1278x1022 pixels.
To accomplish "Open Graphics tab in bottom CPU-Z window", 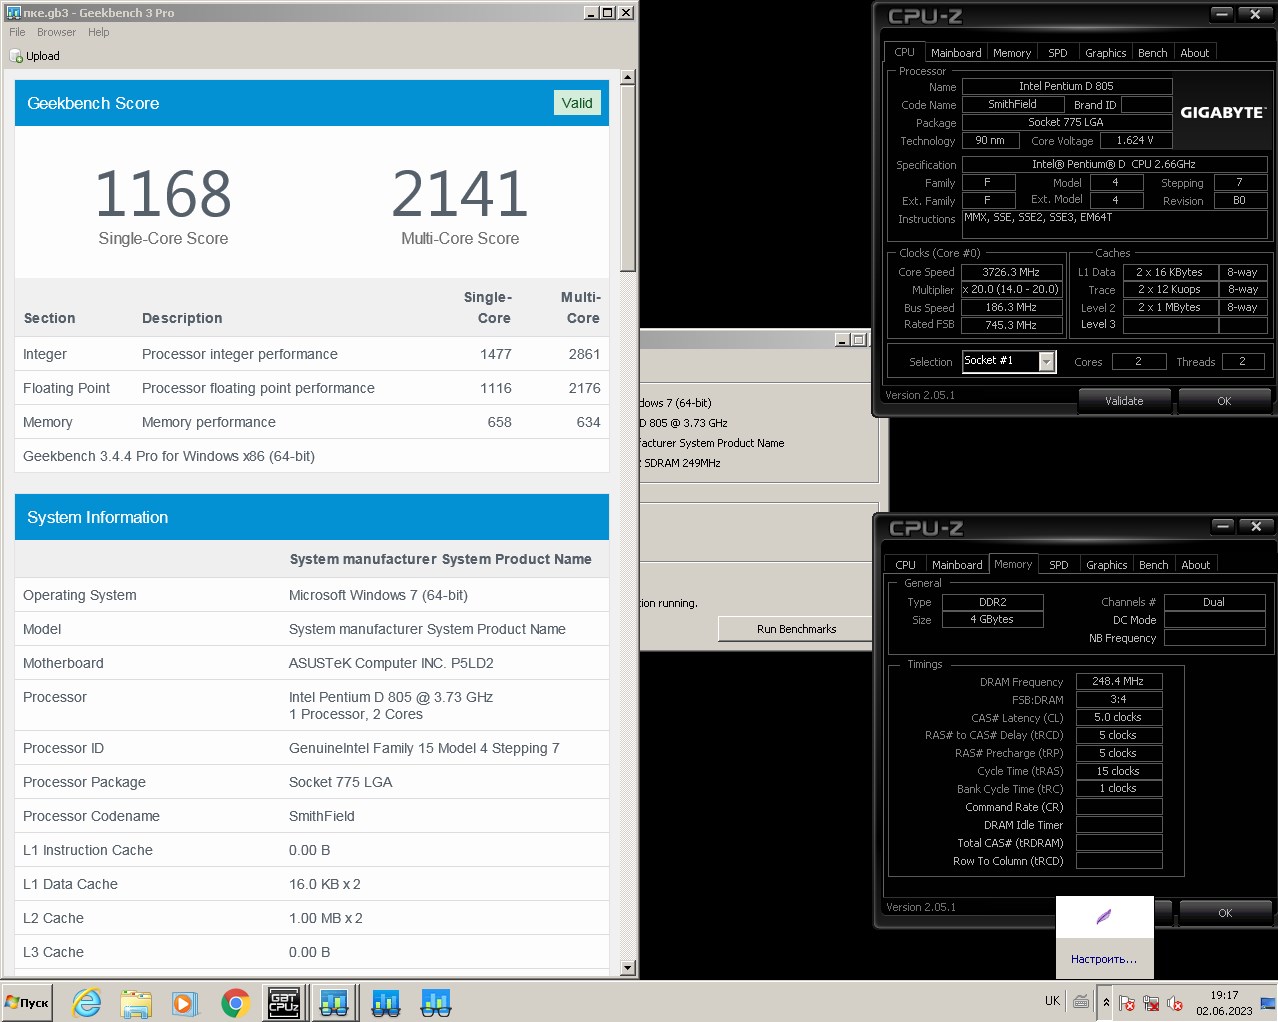I will pos(1107,565).
